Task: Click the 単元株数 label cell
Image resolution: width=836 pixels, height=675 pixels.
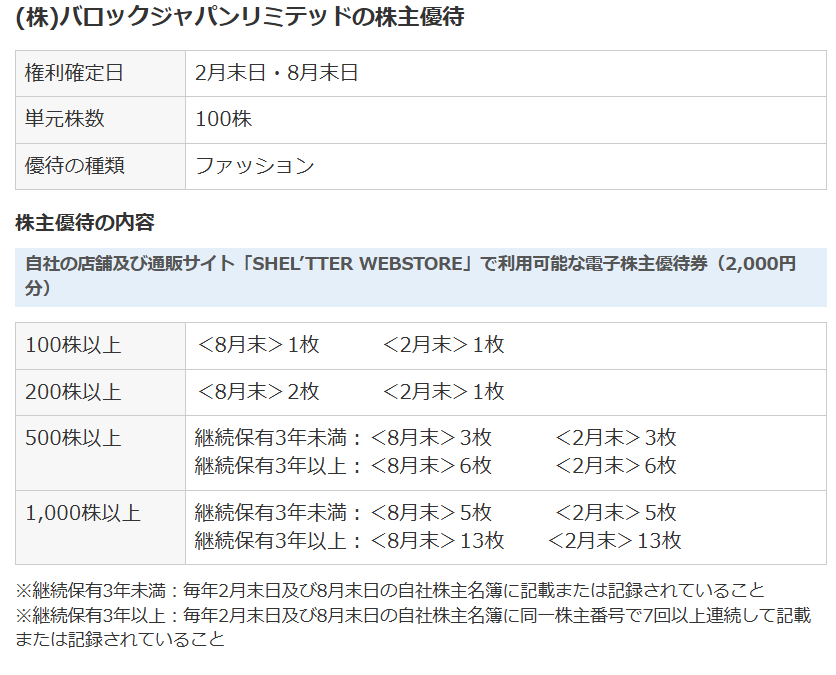Action: (x=65, y=119)
